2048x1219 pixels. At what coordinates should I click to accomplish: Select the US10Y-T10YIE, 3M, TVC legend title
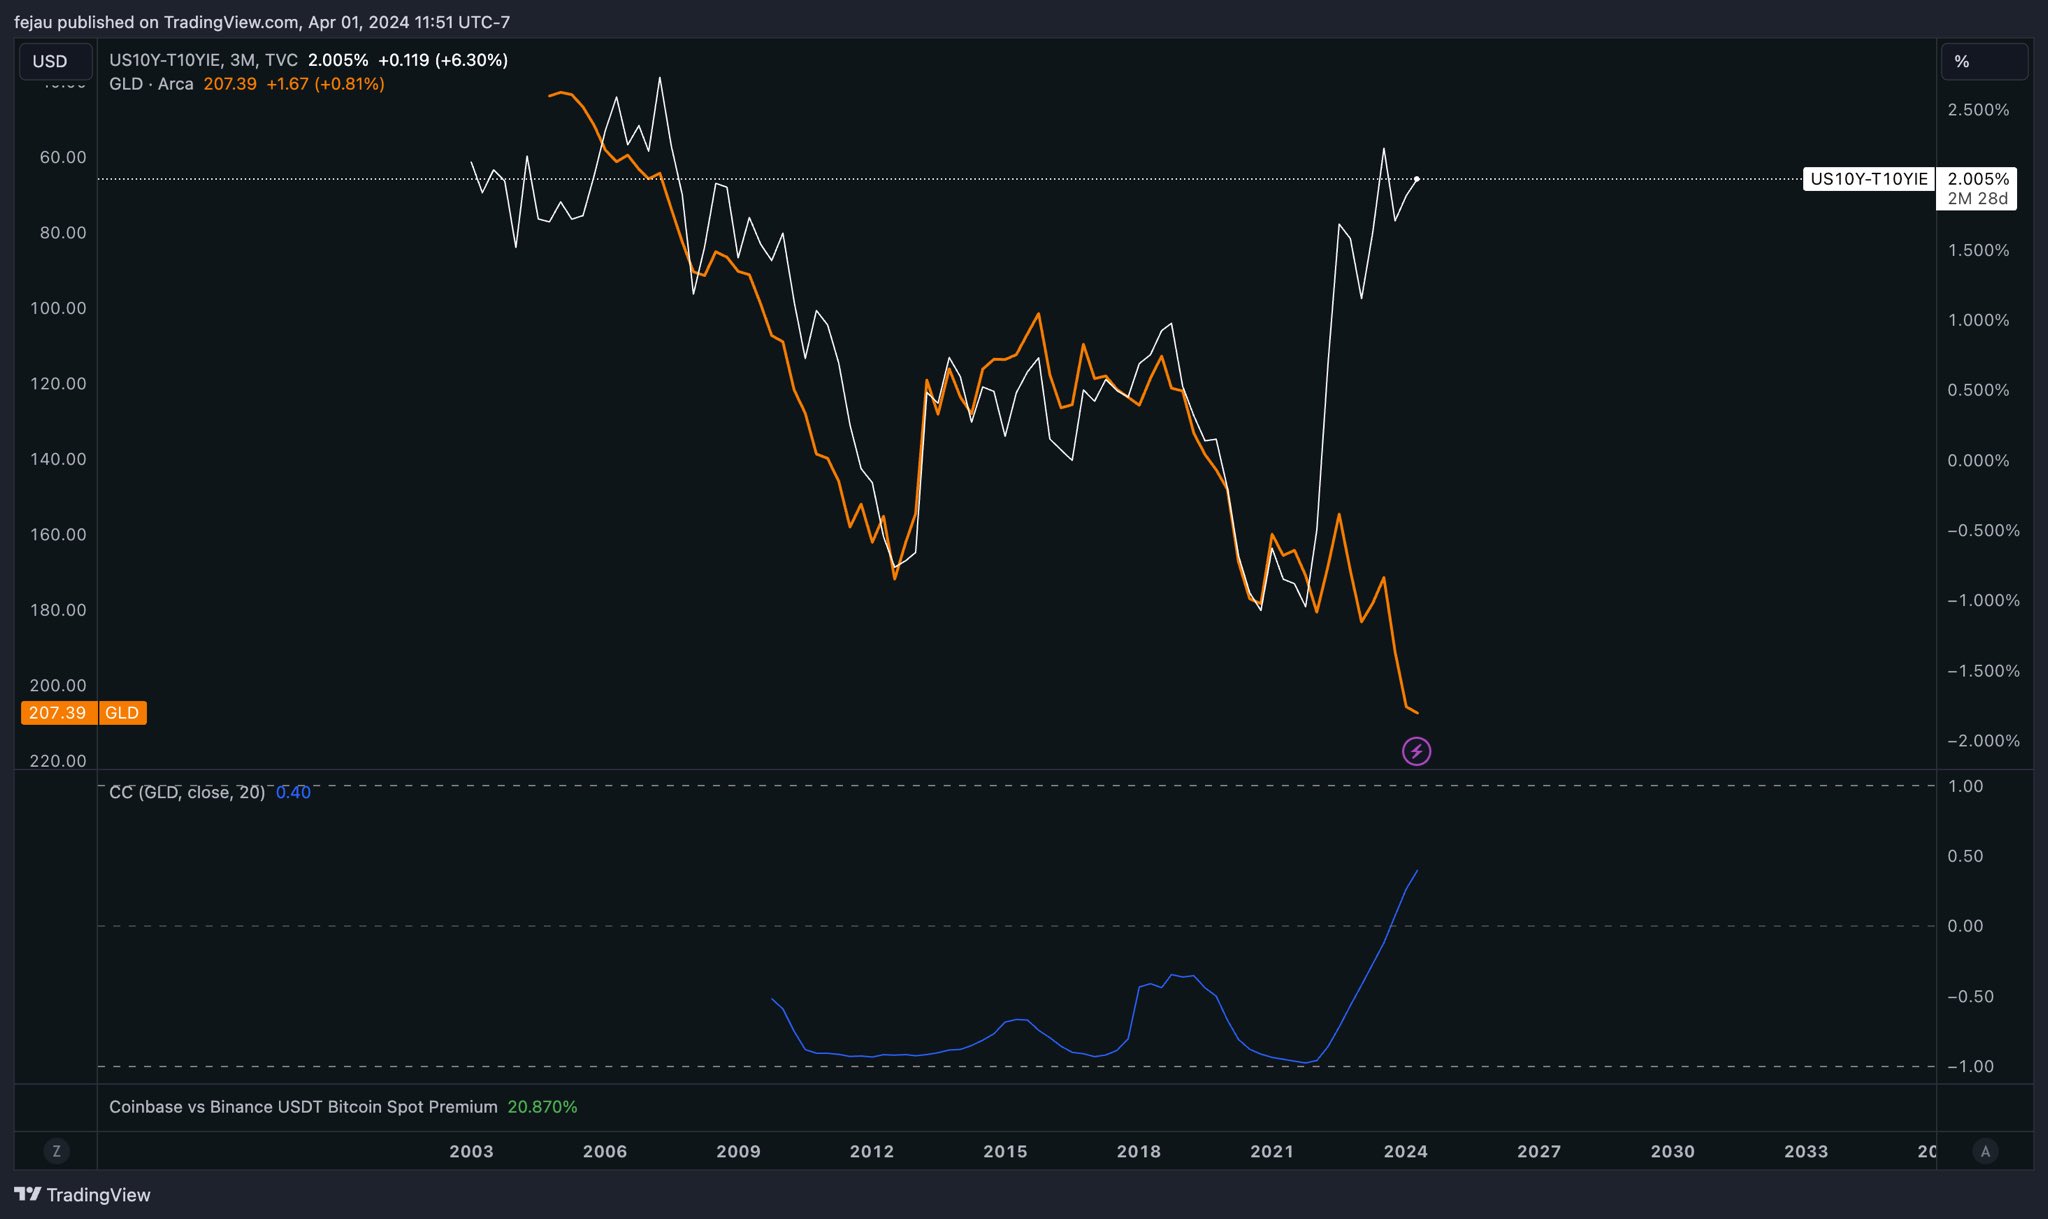(203, 60)
